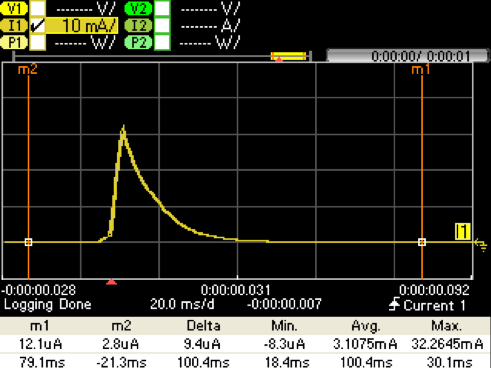This screenshot has height=368, width=491.
Task: Click the I1 current trace label
Action: 14,26
